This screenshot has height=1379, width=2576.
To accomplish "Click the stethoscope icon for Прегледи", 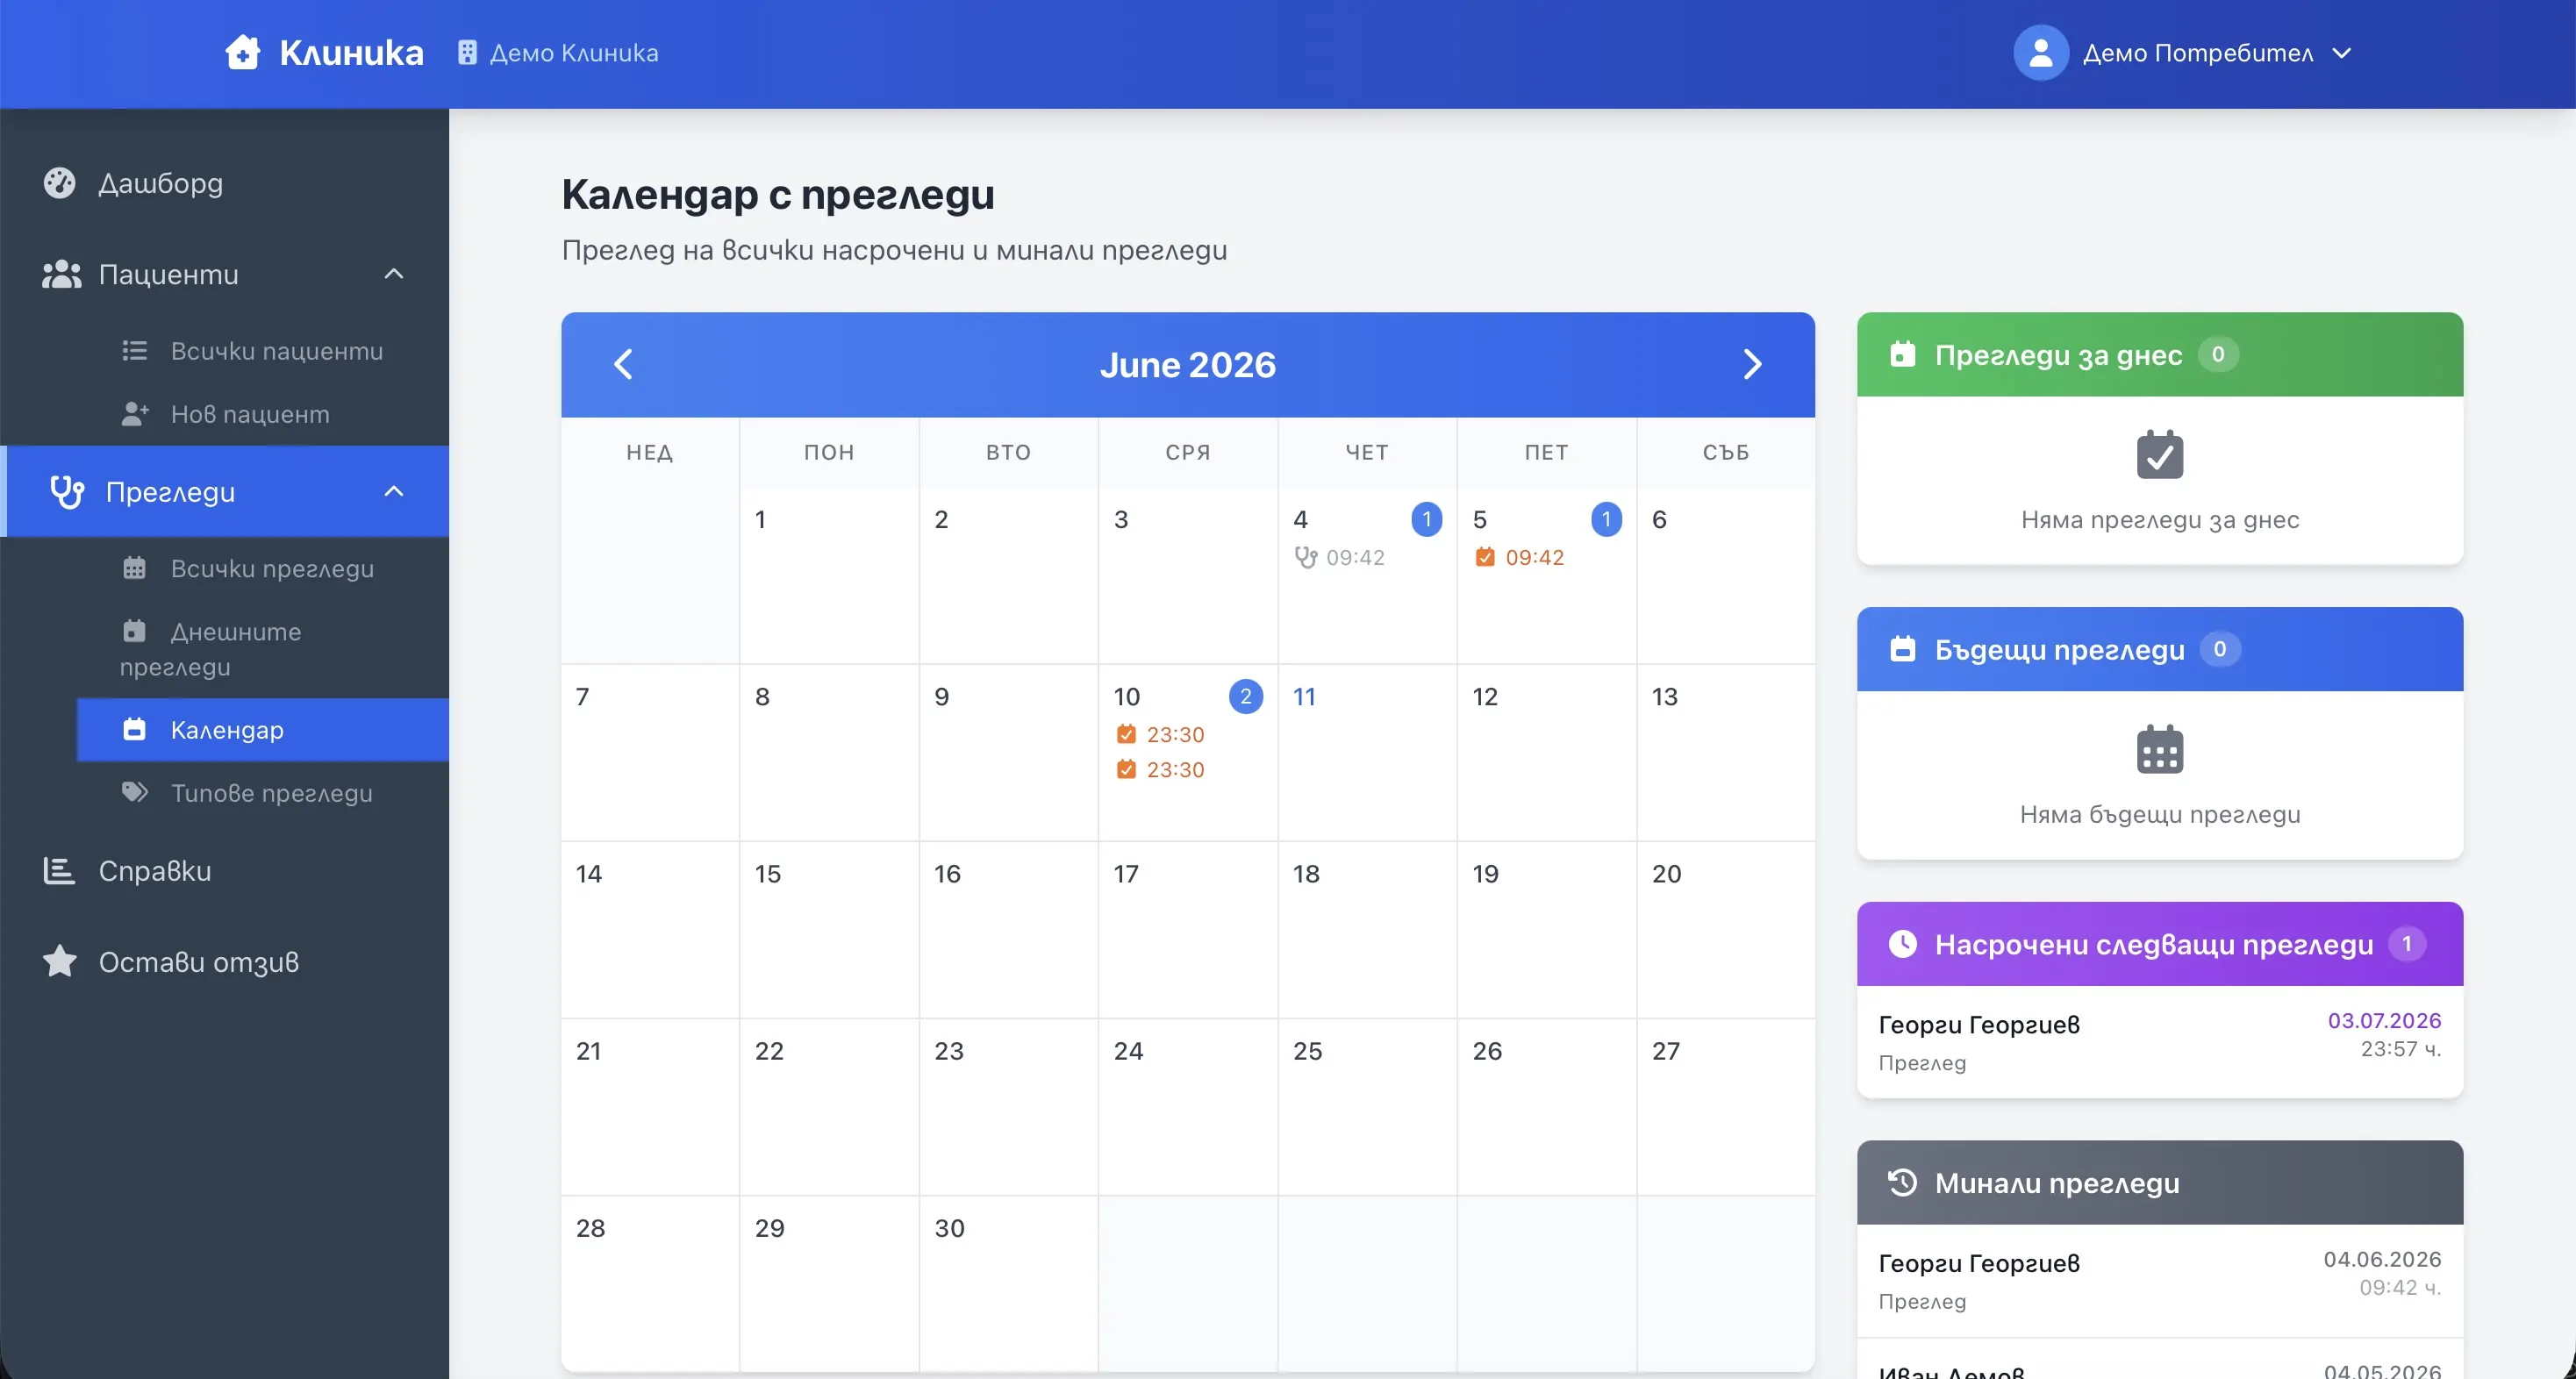I will click(x=67, y=492).
